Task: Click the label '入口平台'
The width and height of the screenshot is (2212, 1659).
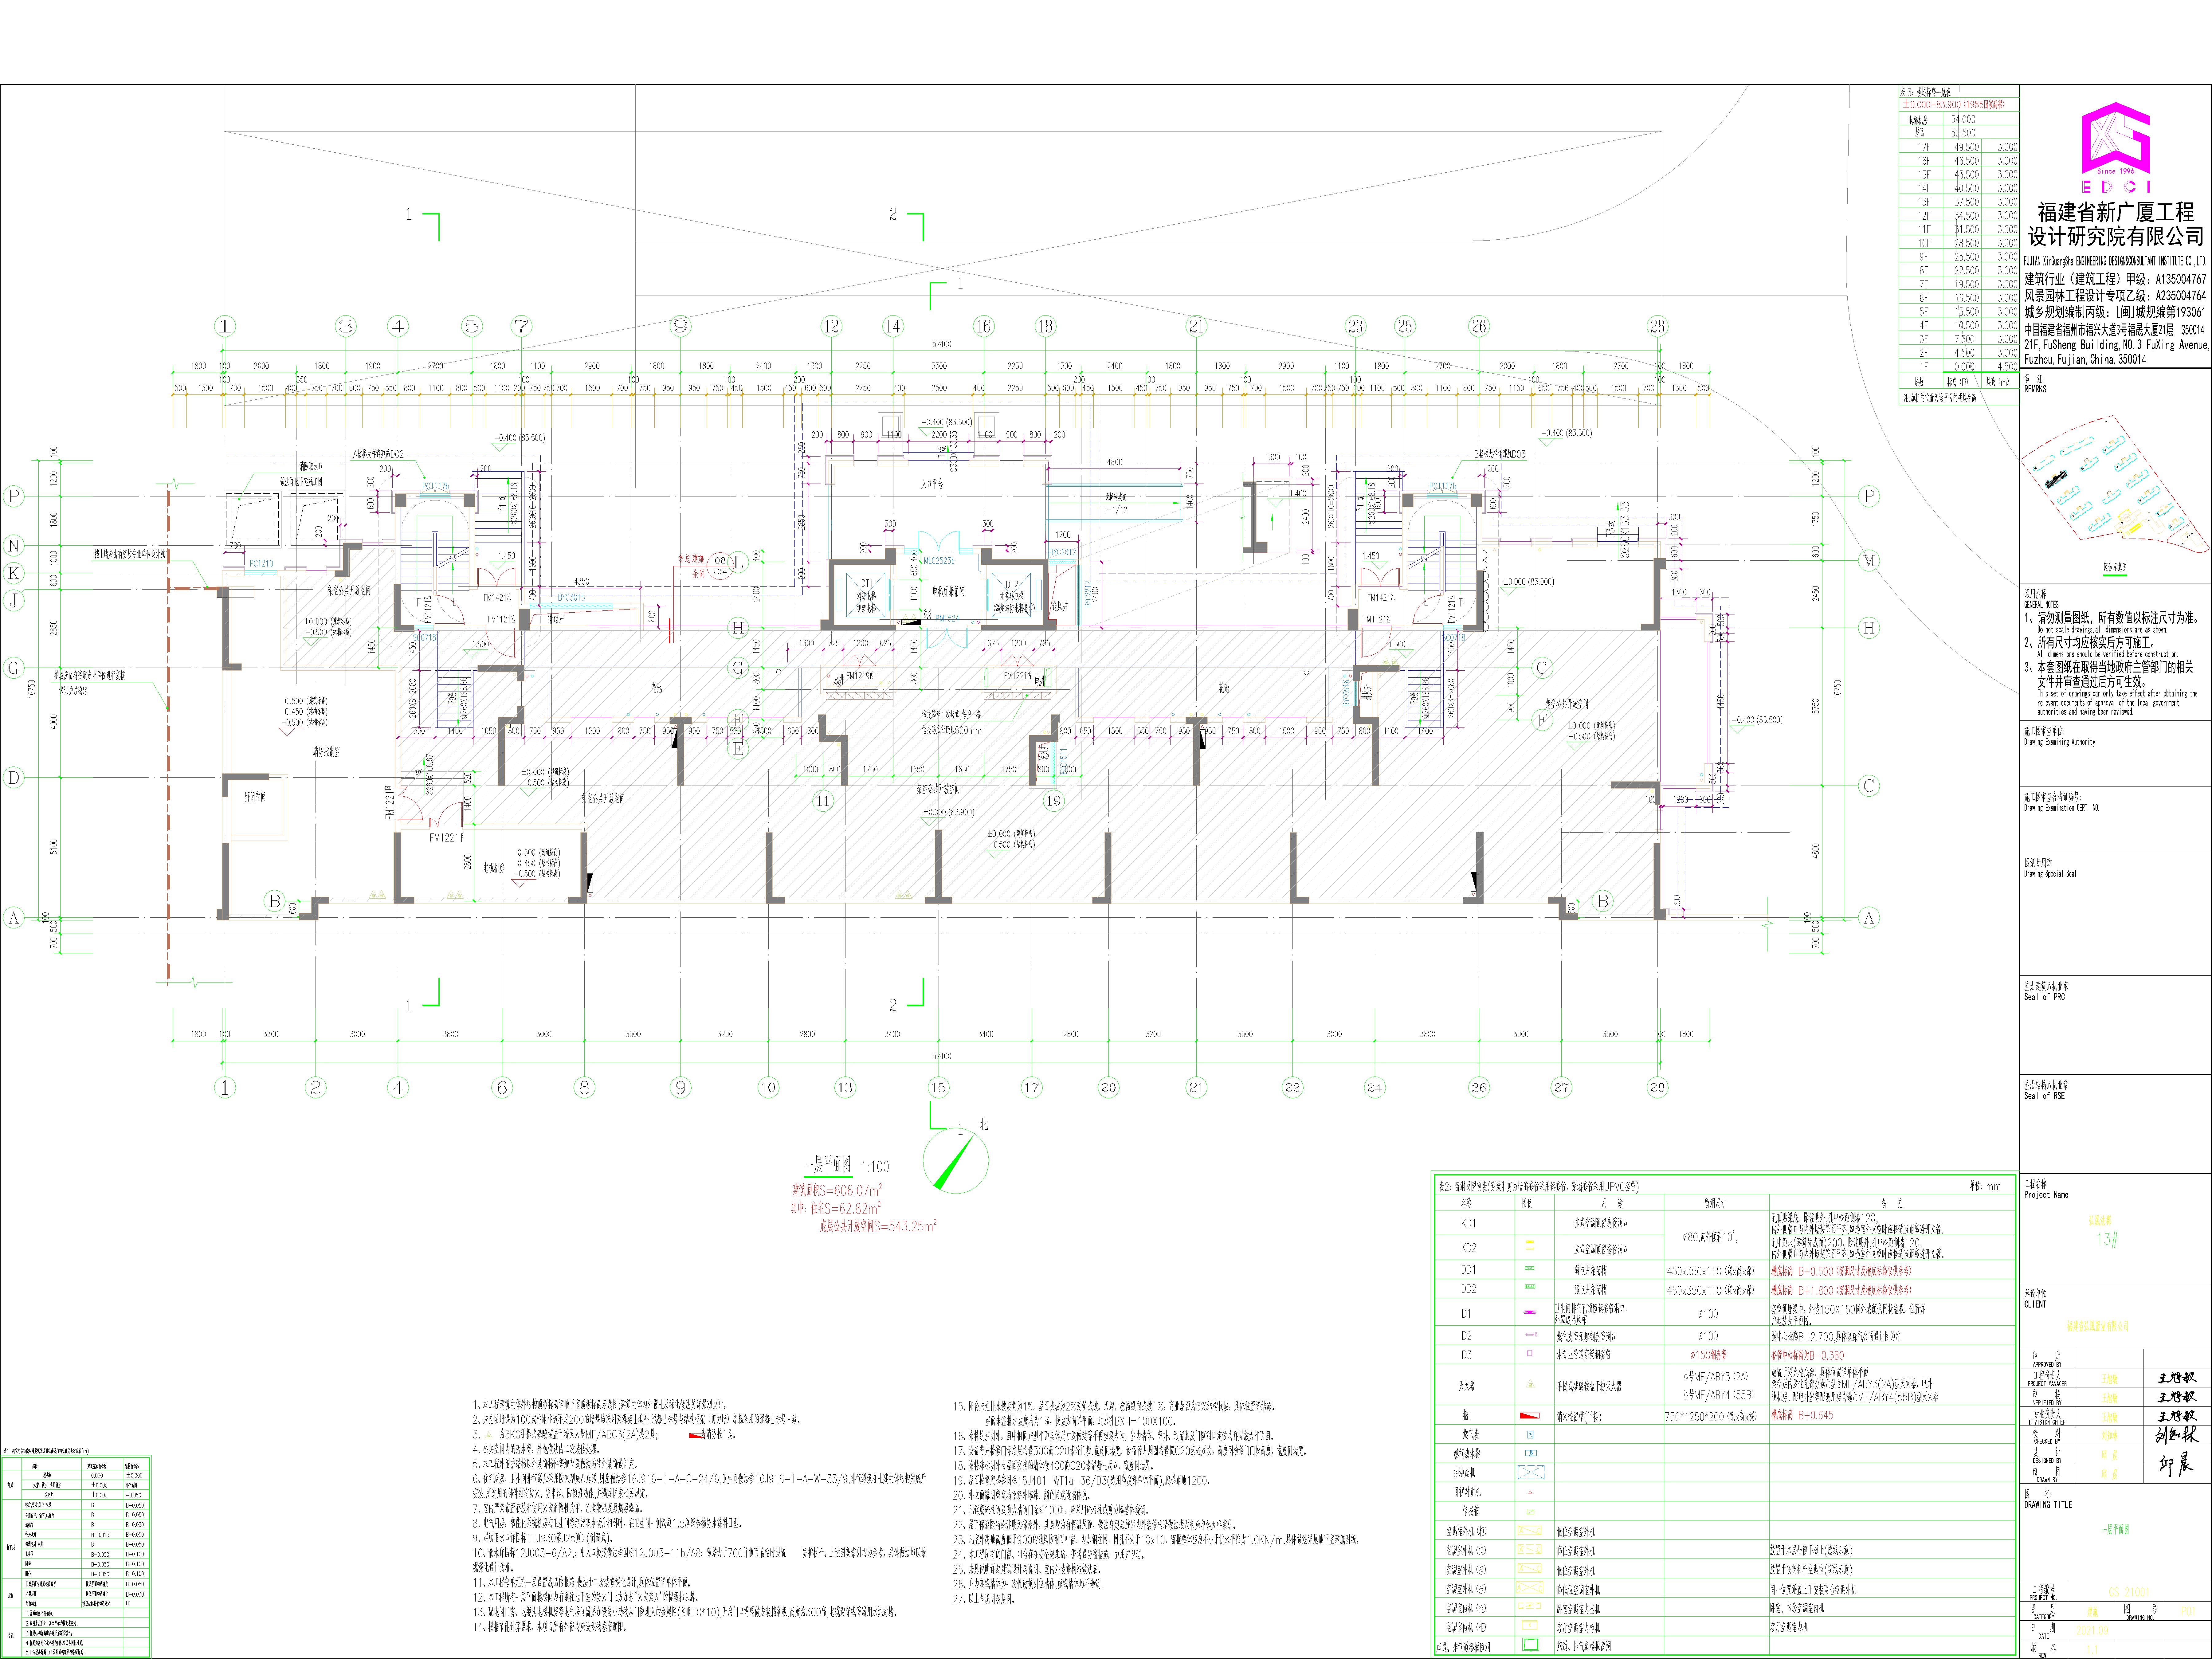Action: coord(932,484)
